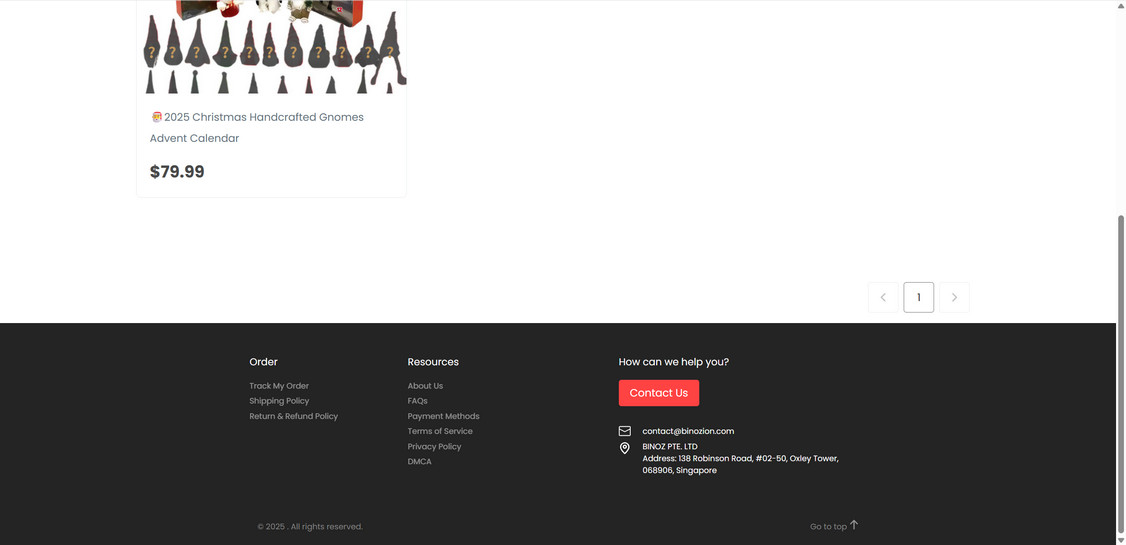The height and width of the screenshot is (545, 1126).
Task: Open the Christmas Handcrafted Gnomes Advent Calendar title
Action: tap(256, 127)
